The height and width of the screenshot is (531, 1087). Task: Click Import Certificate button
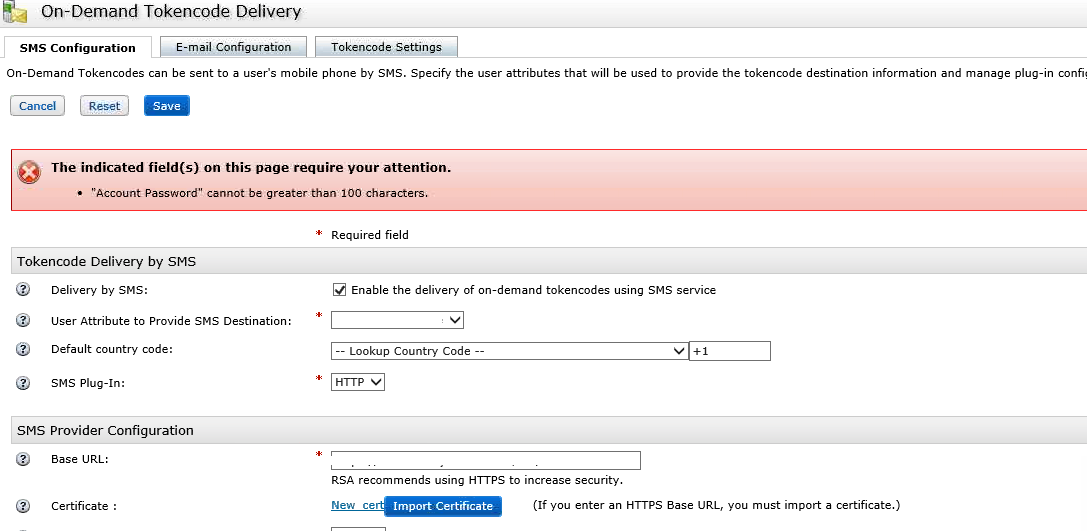pos(443,506)
